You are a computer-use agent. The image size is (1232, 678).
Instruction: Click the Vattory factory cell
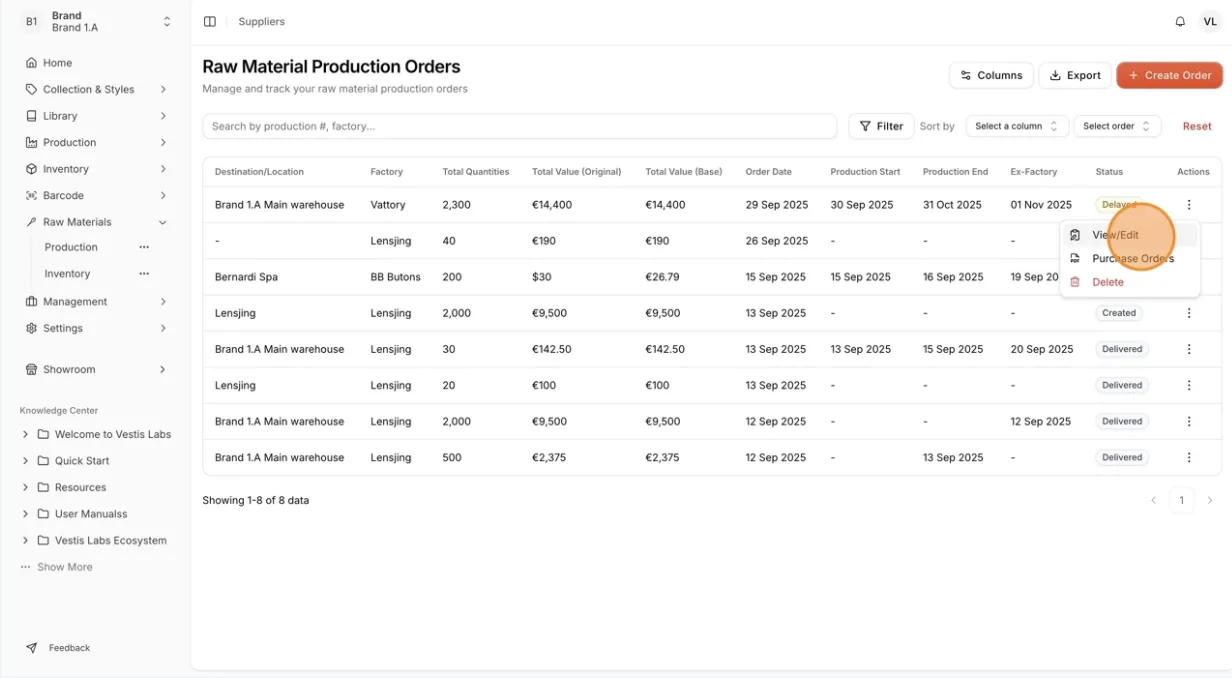[388, 205]
